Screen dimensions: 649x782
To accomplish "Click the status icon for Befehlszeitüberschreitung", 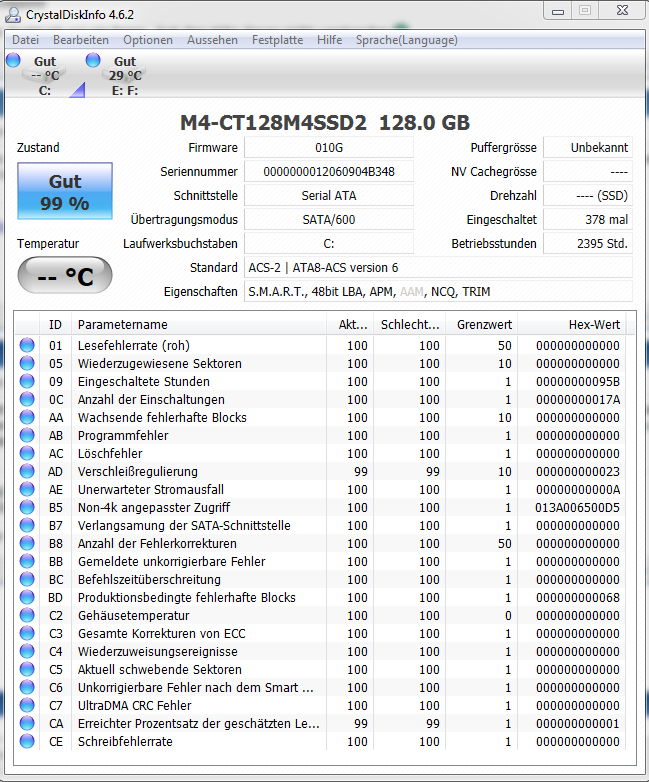I will 27,579.
